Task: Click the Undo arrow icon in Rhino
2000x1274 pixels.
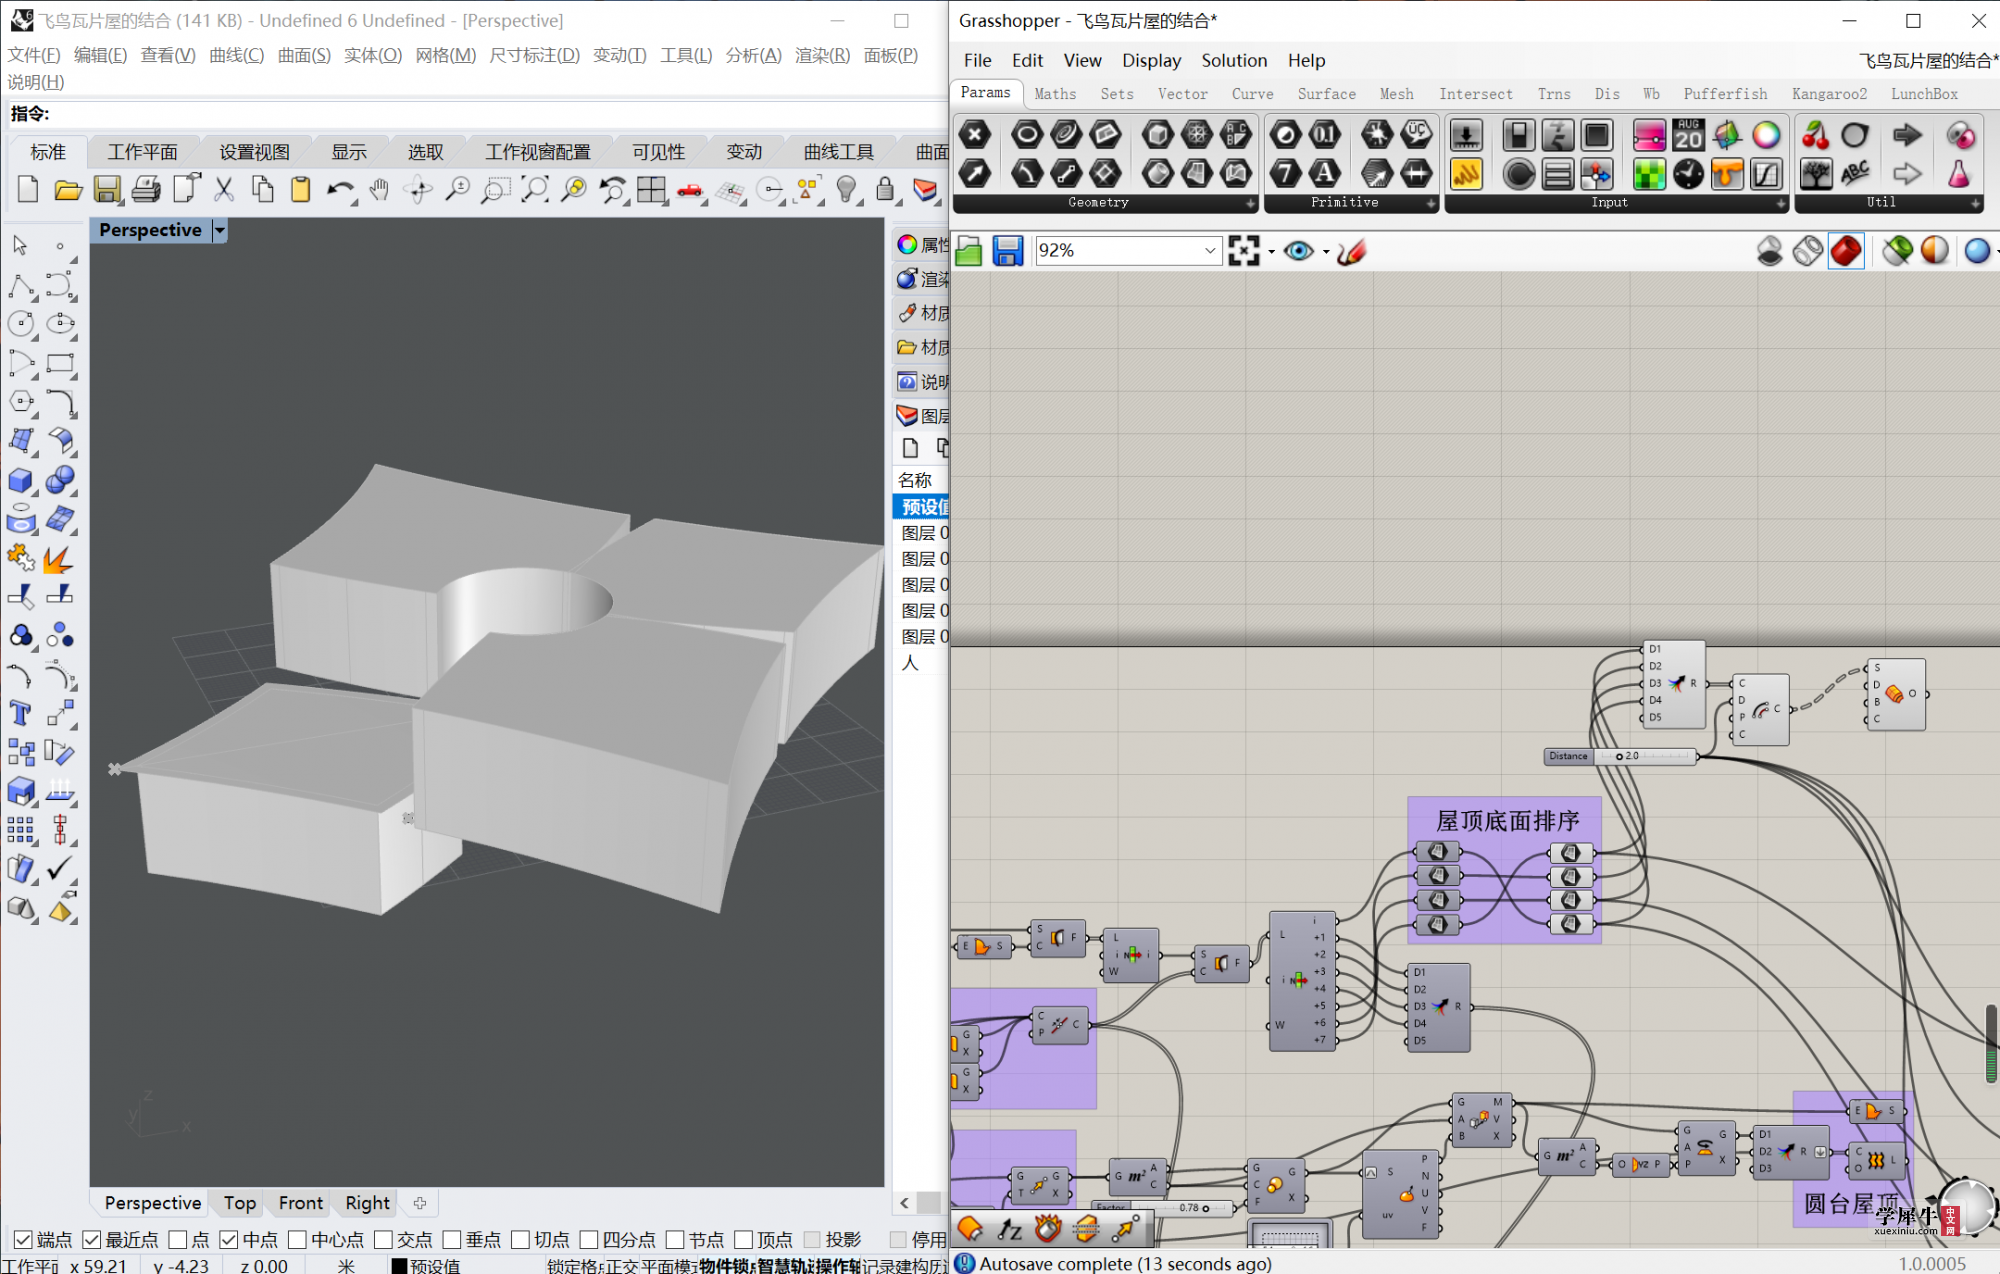Action: point(340,189)
